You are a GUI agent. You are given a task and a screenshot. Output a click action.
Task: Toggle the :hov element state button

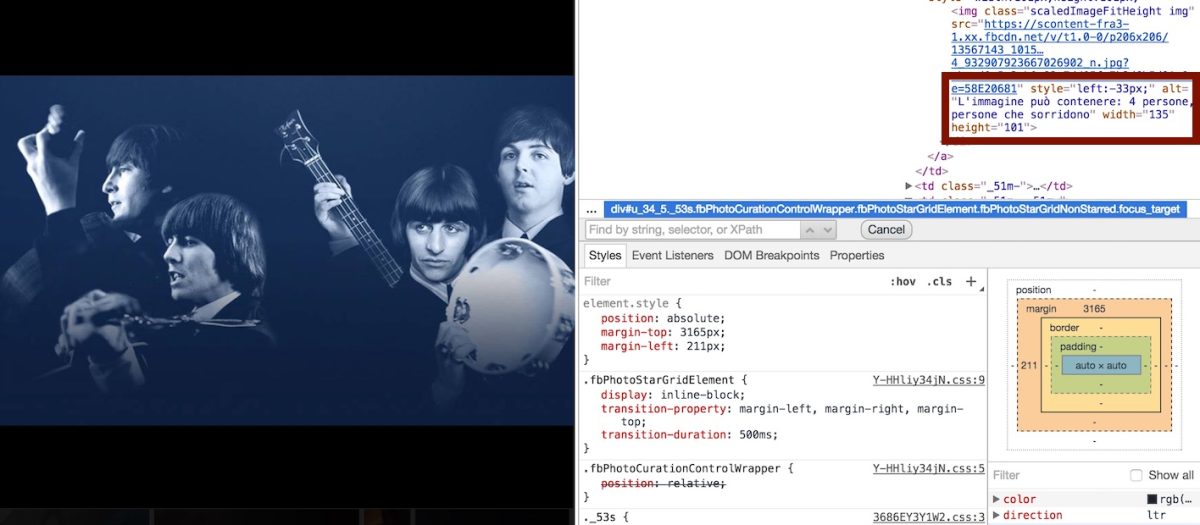(x=902, y=282)
